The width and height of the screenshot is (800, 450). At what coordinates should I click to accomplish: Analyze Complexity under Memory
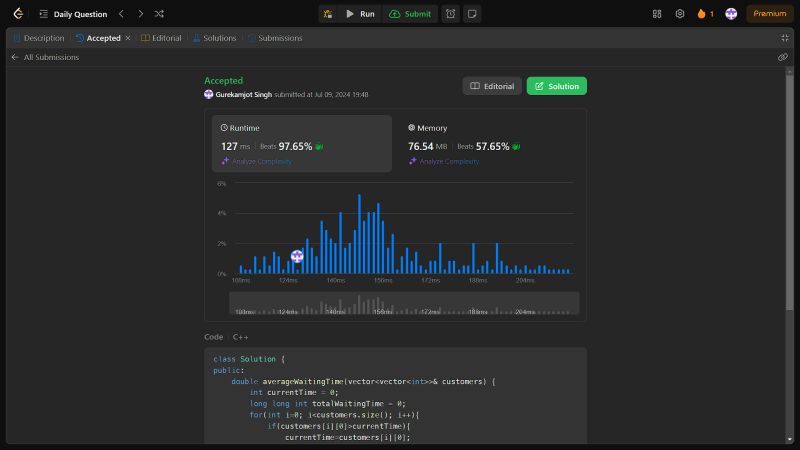(x=444, y=161)
